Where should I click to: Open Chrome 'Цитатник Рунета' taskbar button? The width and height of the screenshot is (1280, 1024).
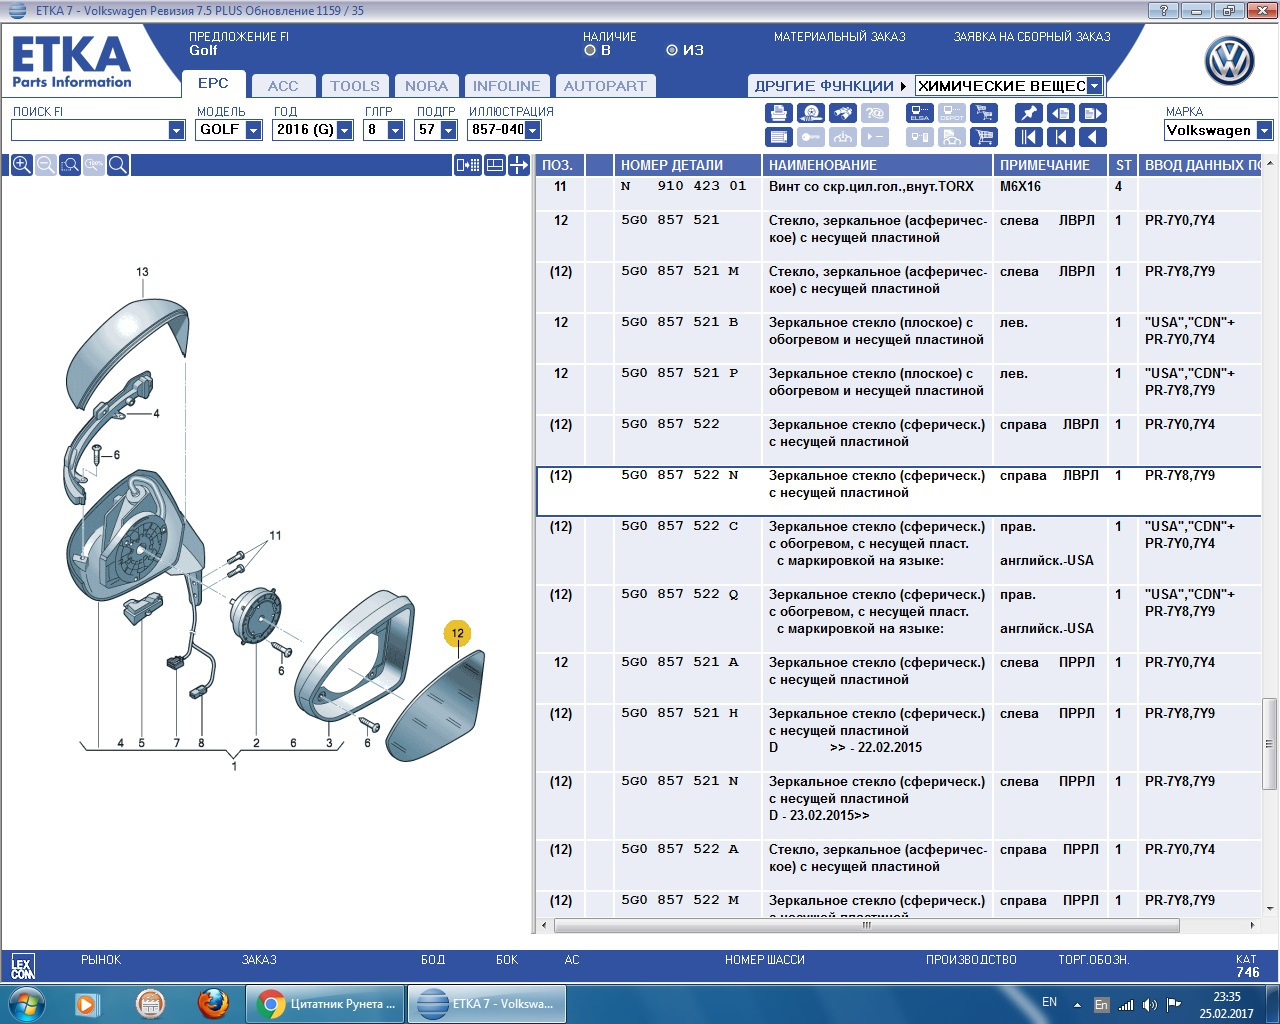tap(326, 1003)
